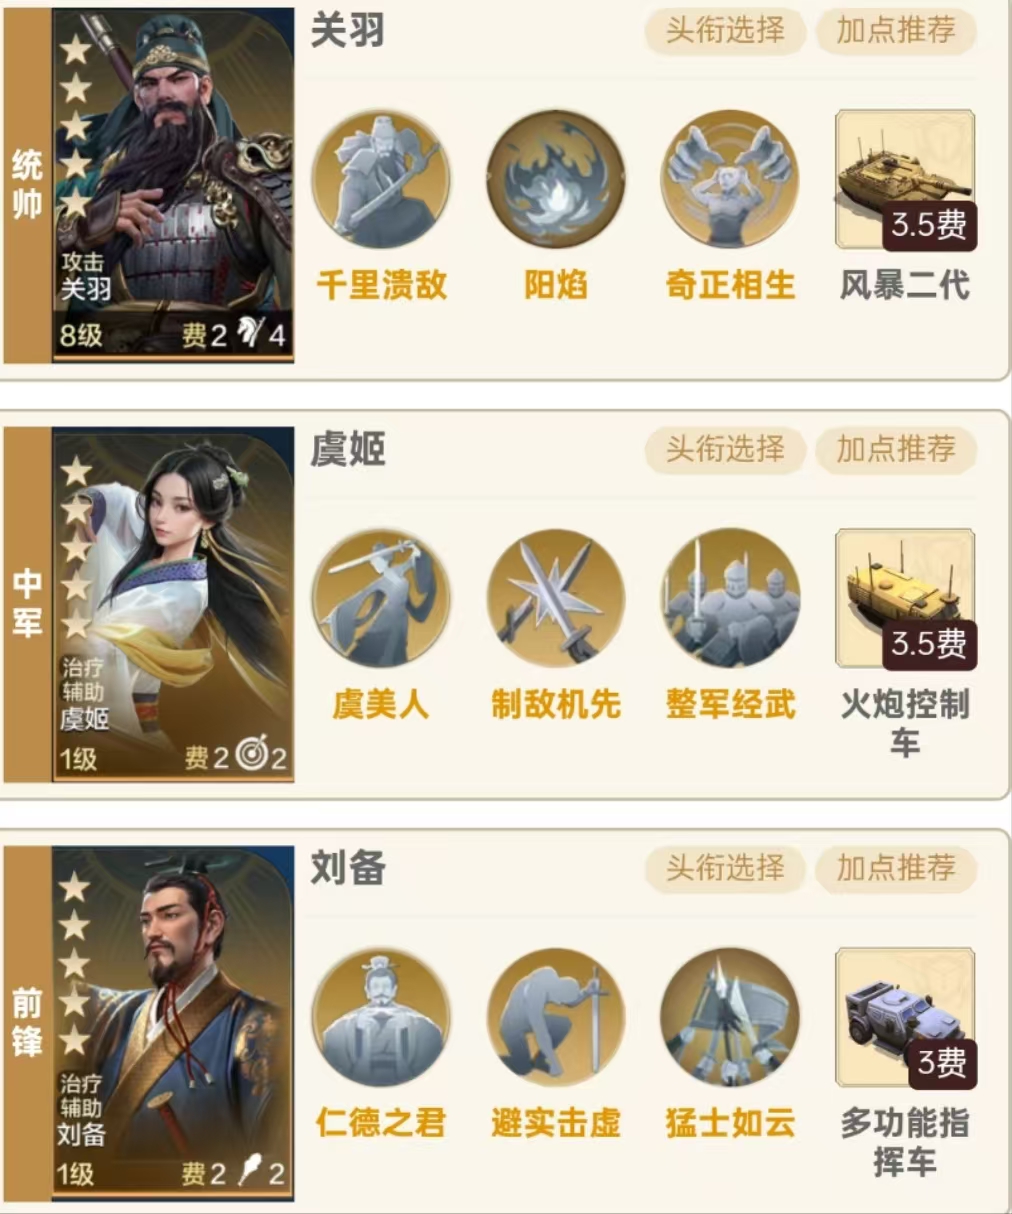Open 虞姬's 头衔选择 title selector
The height and width of the screenshot is (1214, 1012).
coord(724,450)
